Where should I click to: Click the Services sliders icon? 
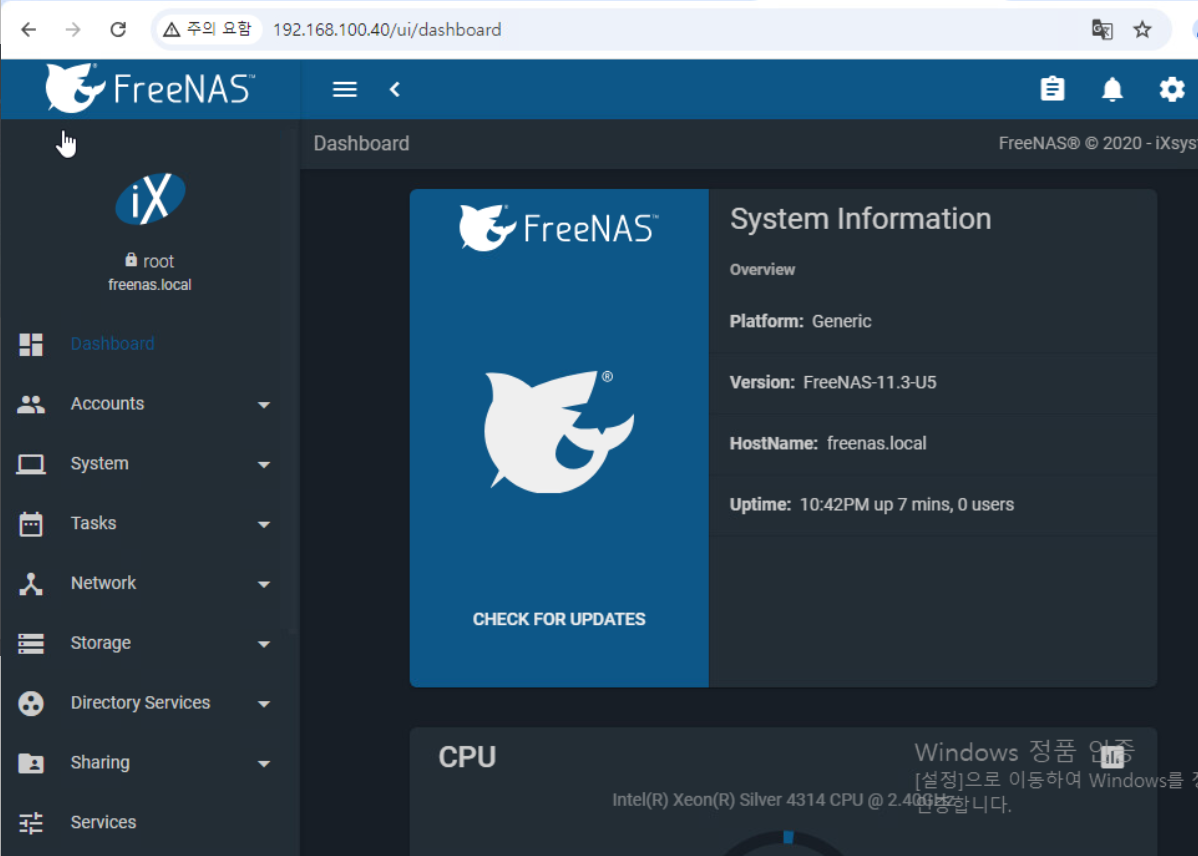point(31,822)
